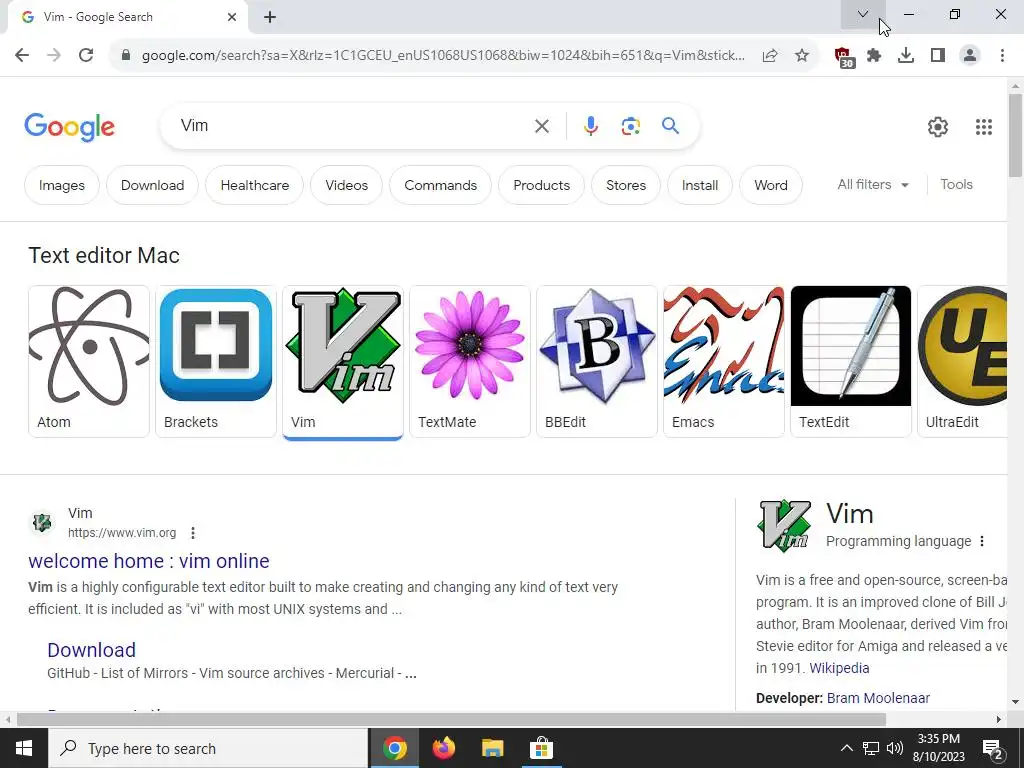Open the Bram Moolenaar developer link
Screen dimensions: 1024x768
878,698
